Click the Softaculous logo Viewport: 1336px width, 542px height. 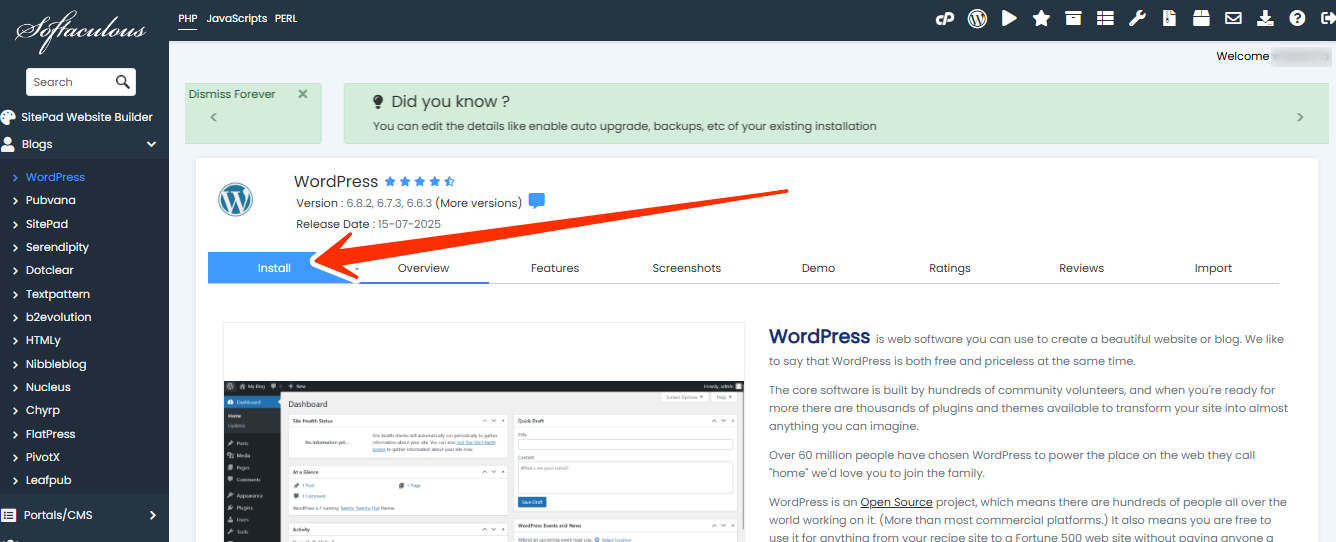(x=80, y=30)
